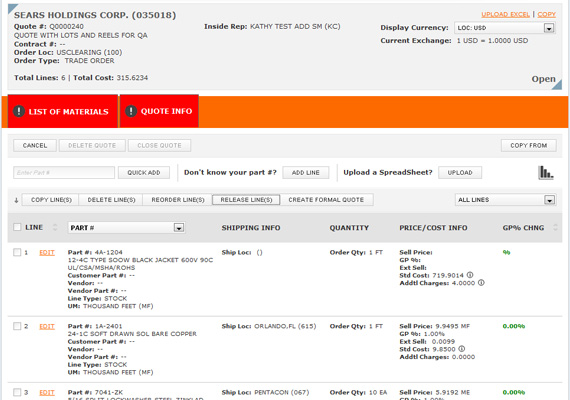The height and width of the screenshot is (400, 570).
Task: Click the Enter Part # input field
Action: [64, 173]
